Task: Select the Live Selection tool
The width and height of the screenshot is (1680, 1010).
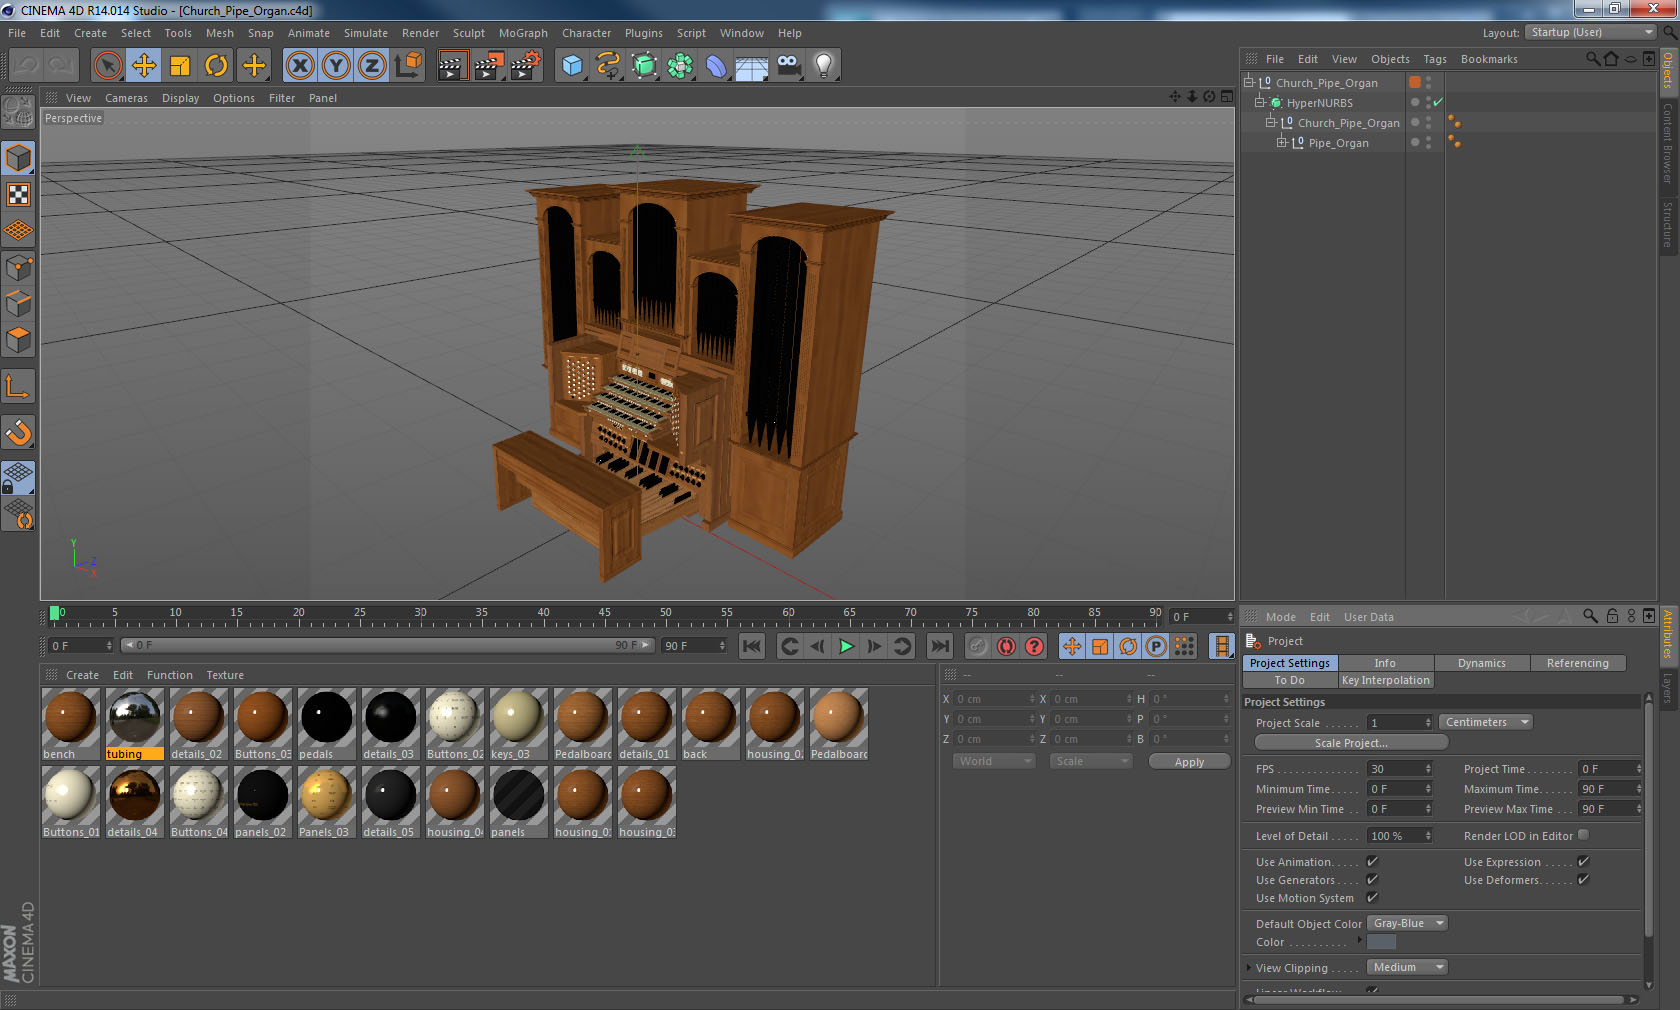Action: (108, 66)
